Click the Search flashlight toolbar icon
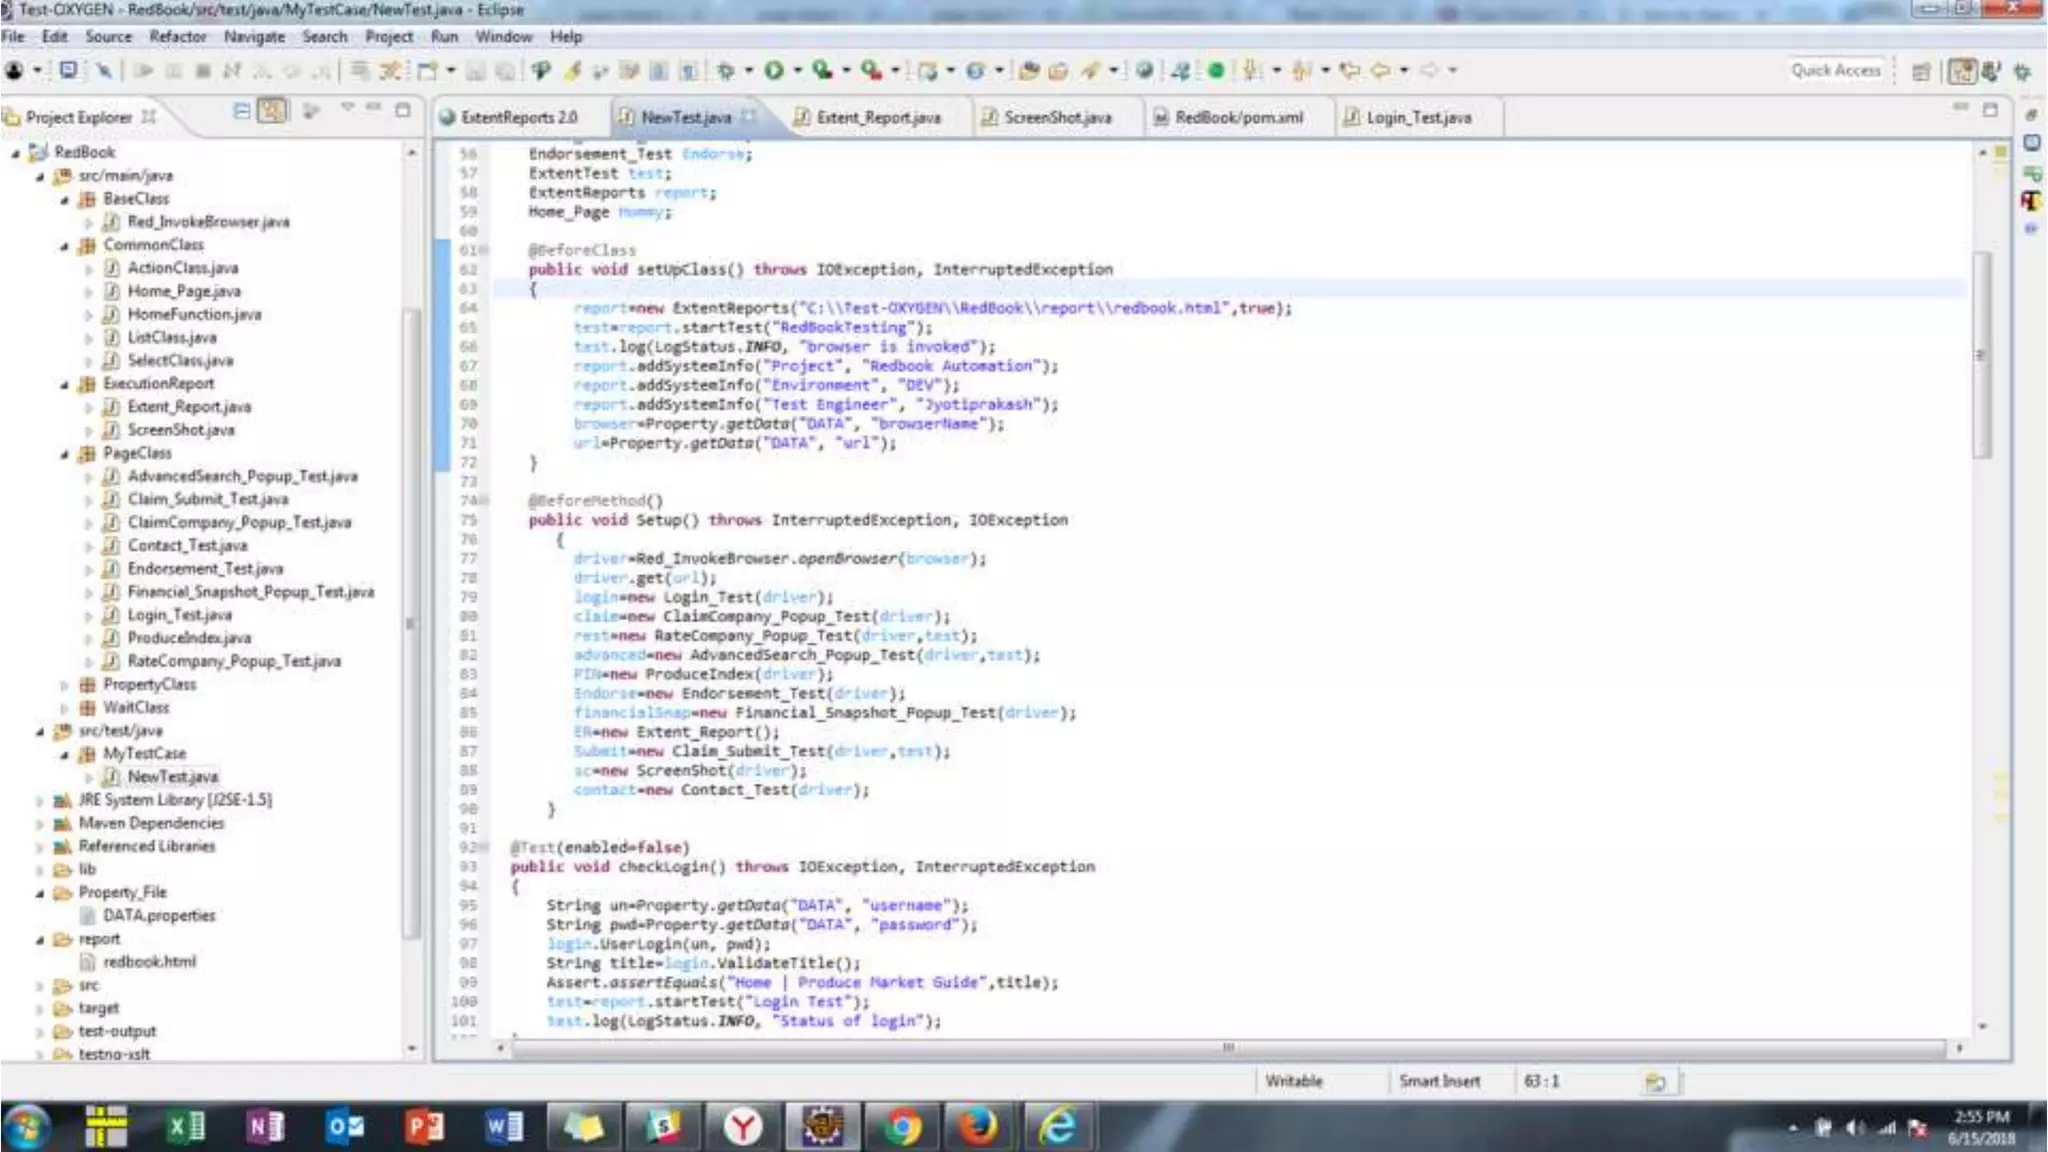The height and width of the screenshot is (1152, 2048). tap(1090, 70)
